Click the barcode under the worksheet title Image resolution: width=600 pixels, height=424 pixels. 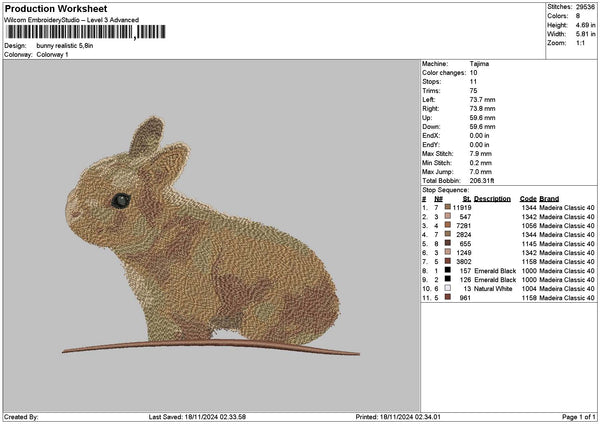point(85,33)
